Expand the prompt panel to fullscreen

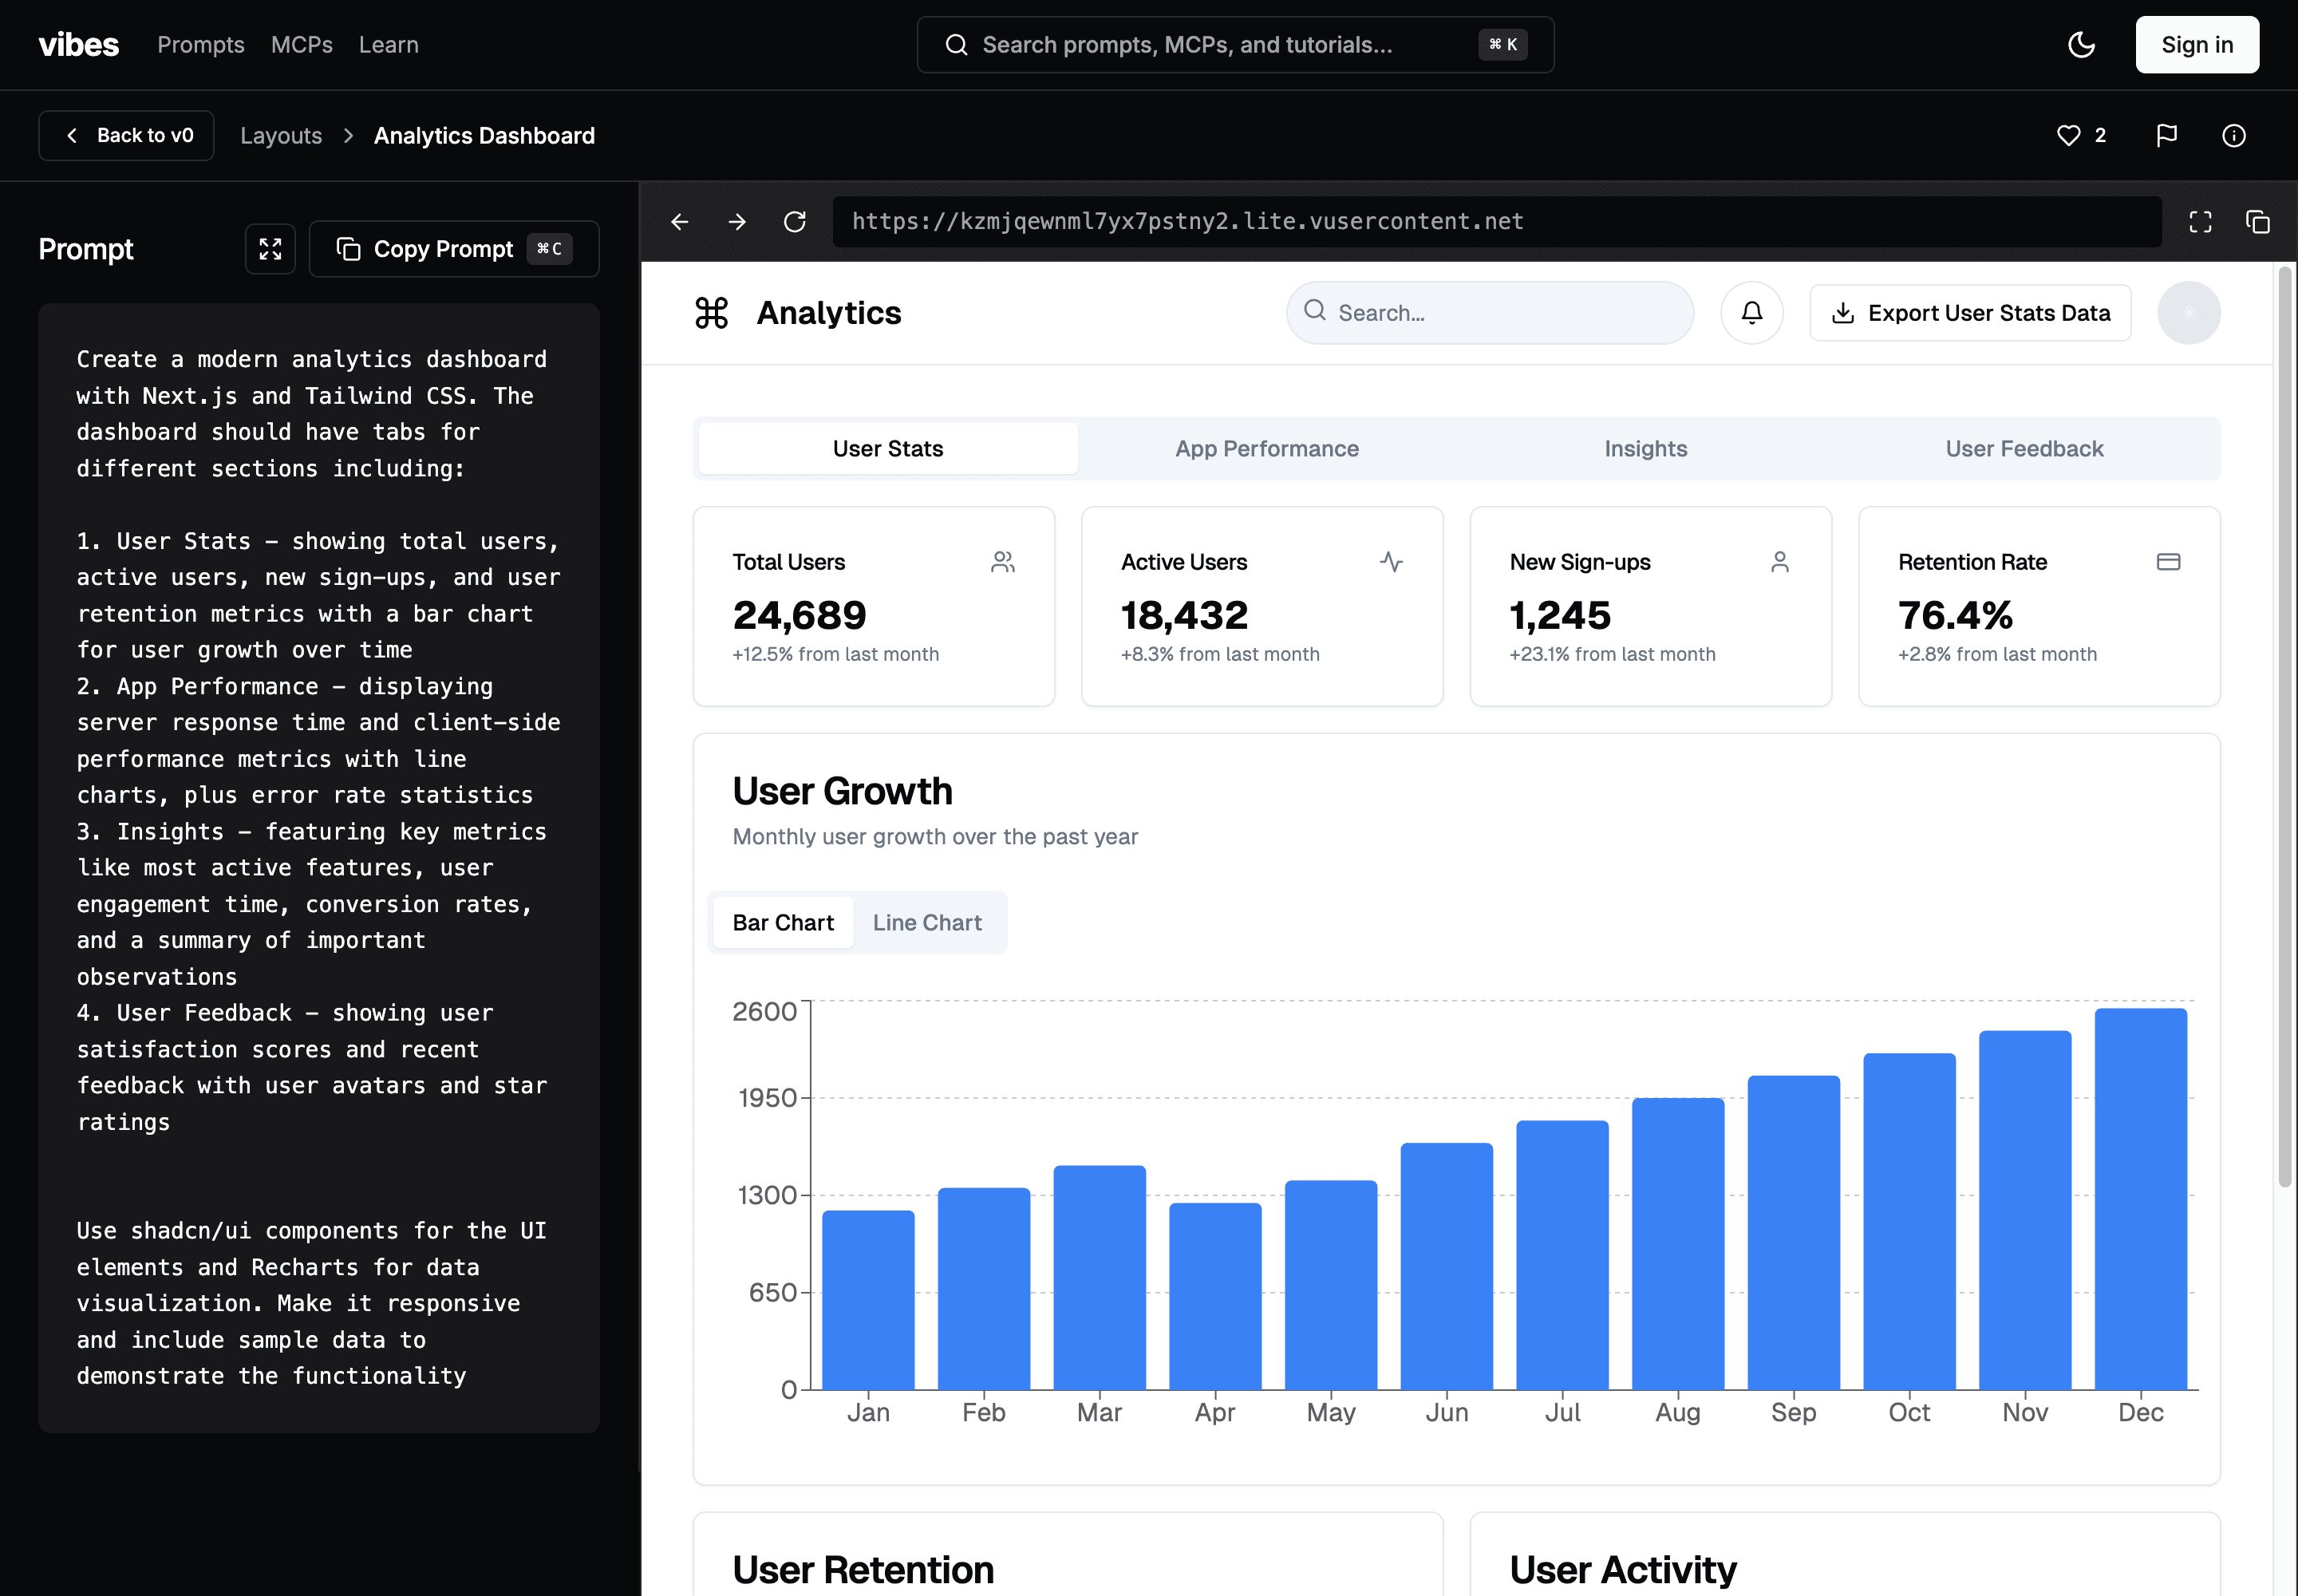pos(270,249)
